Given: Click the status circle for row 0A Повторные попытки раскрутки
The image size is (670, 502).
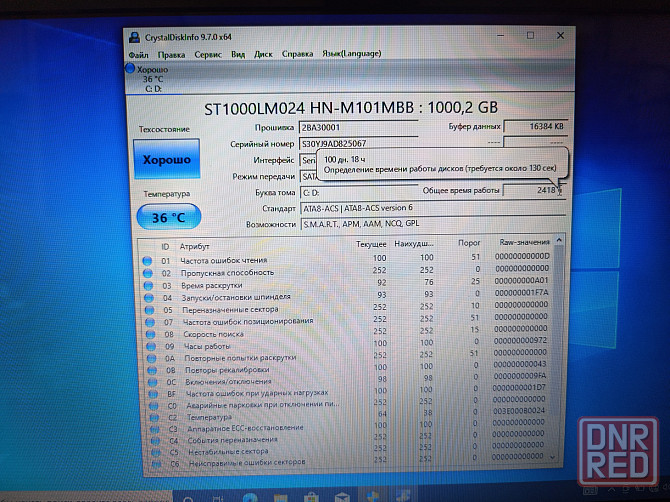Looking at the screenshot, I should click(152, 358).
